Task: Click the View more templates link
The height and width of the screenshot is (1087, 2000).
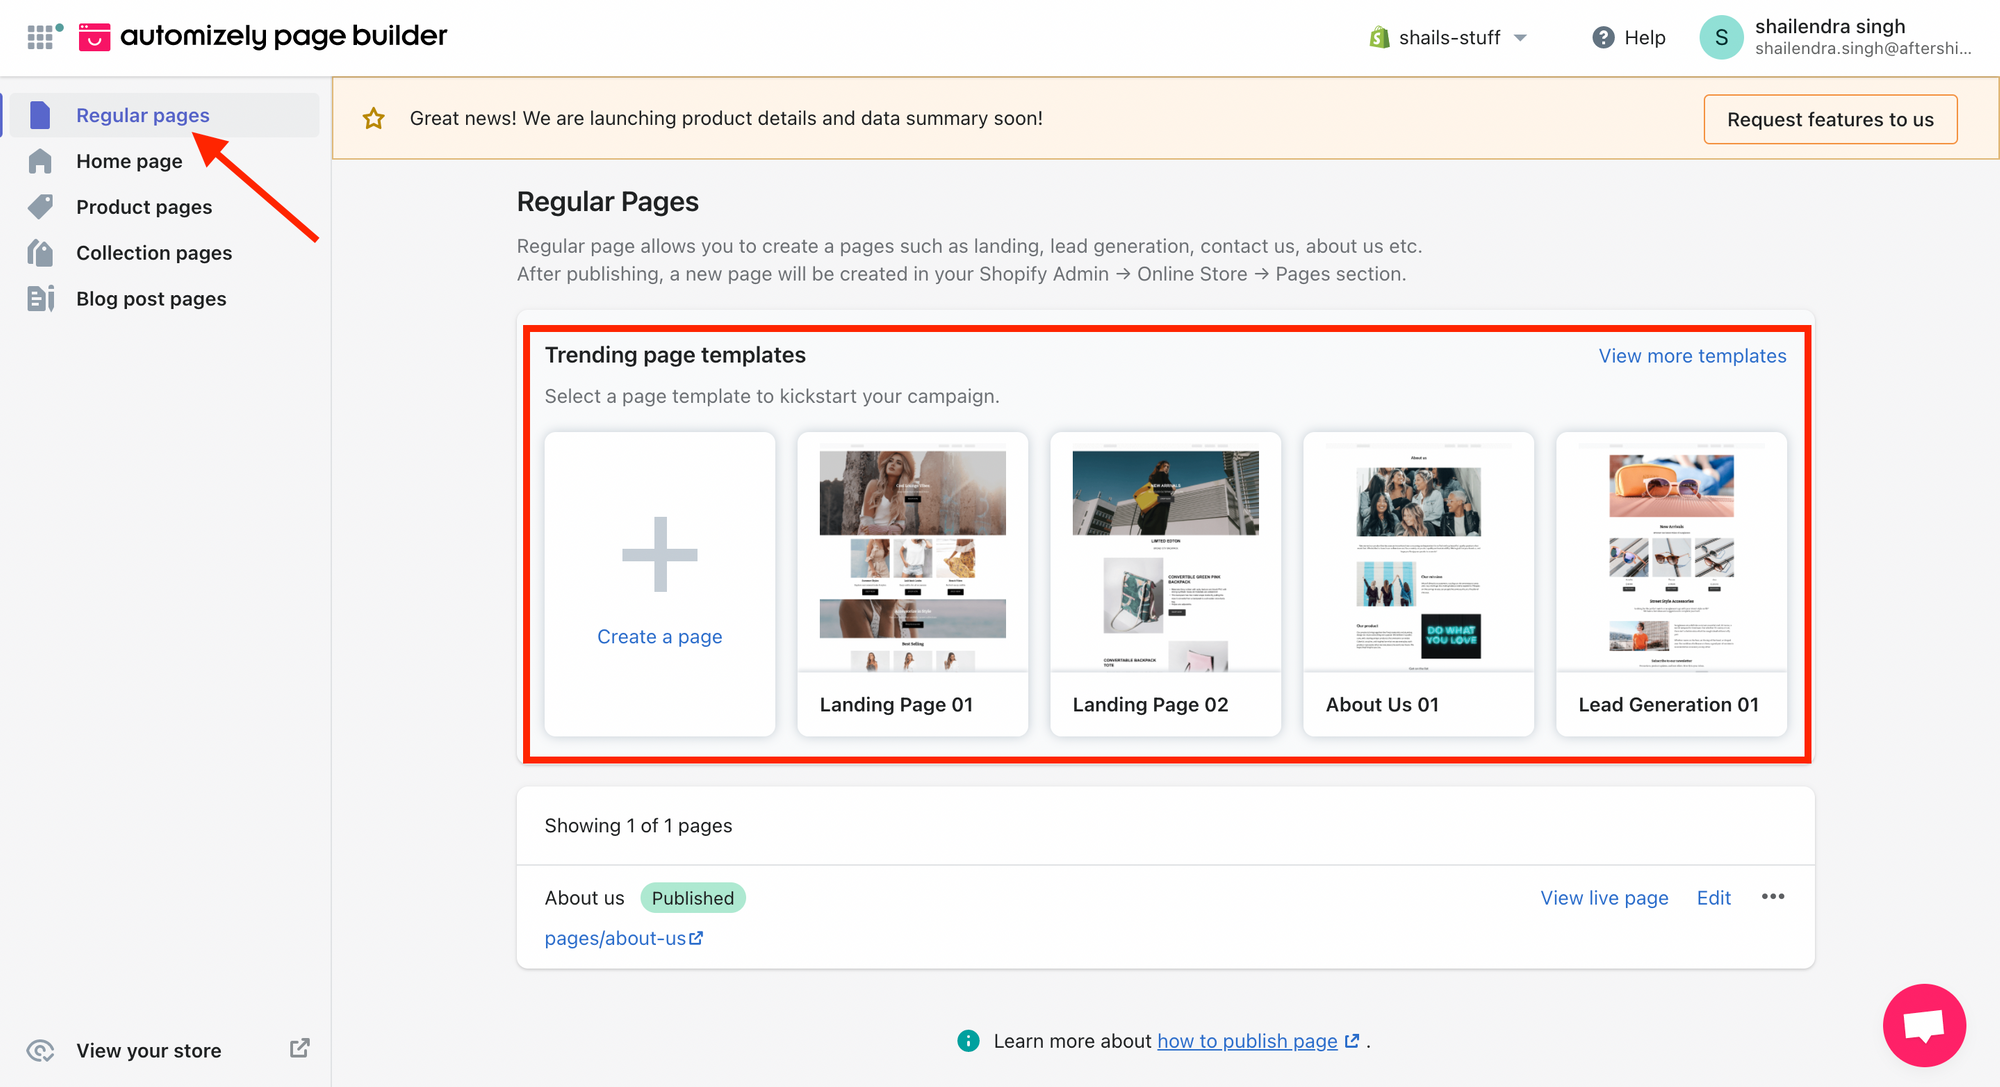Action: 1692,356
